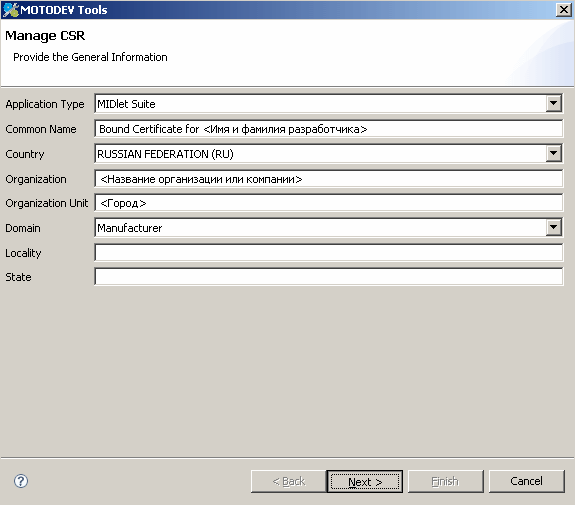The height and width of the screenshot is (505, 575).
Task: Focus the Organization Unit input field
Action: [x=329, y=203]
